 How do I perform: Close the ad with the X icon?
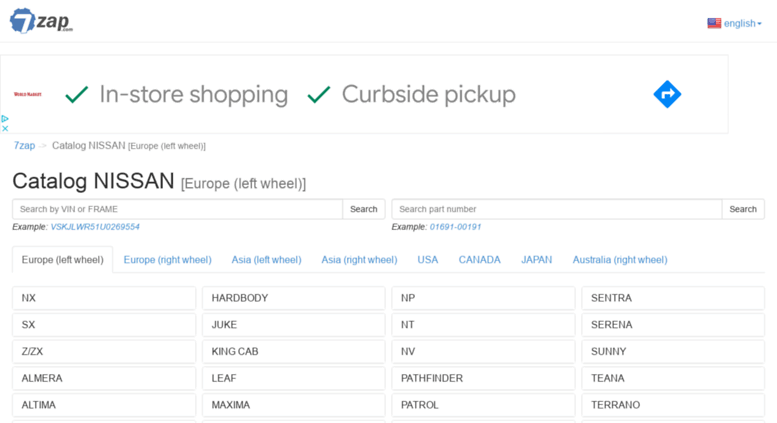[5, 128]
